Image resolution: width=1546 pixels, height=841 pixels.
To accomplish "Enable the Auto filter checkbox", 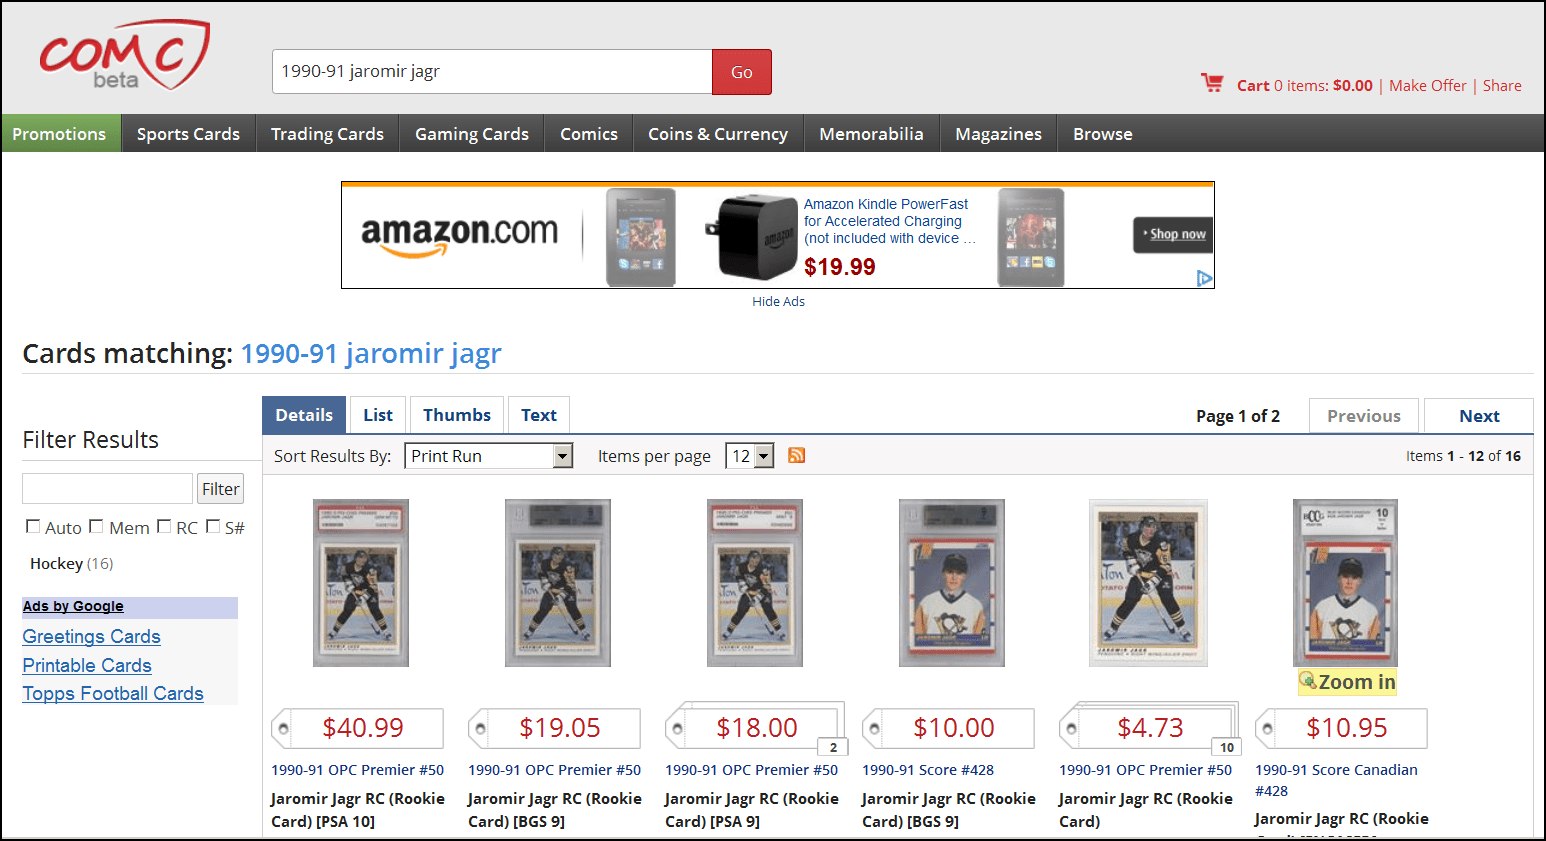I will tap(33, 526).
